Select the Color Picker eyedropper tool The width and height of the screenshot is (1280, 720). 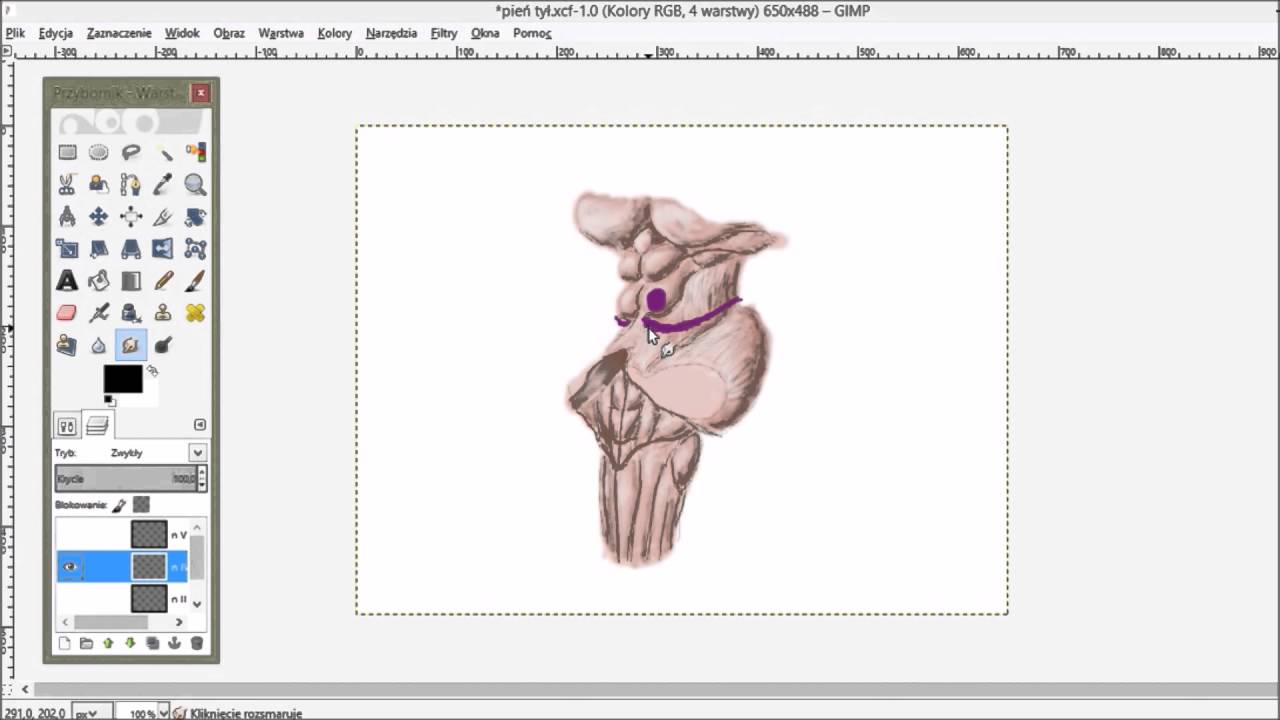click(x=163, y=184)
